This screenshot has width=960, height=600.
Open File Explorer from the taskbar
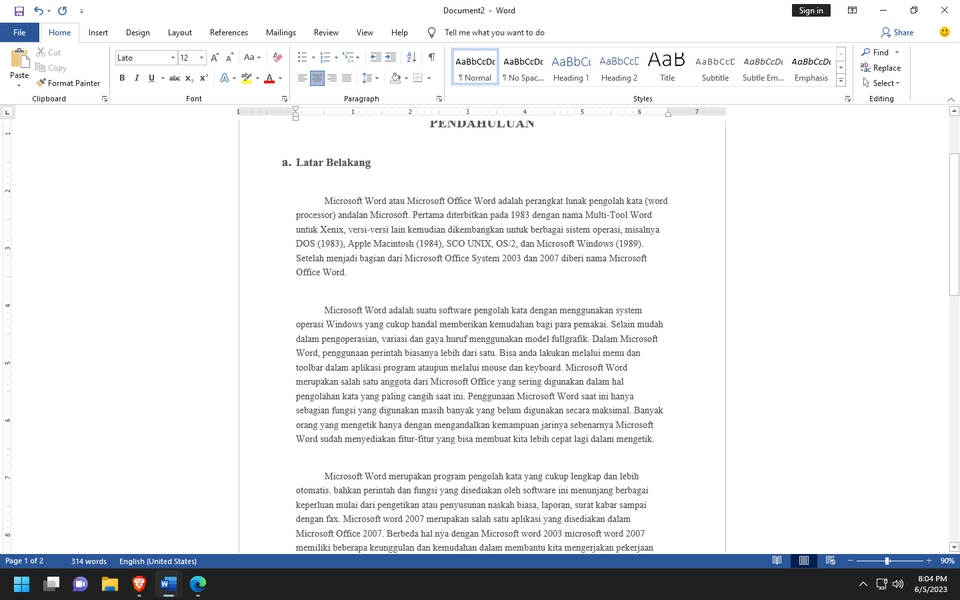(110, 584)
